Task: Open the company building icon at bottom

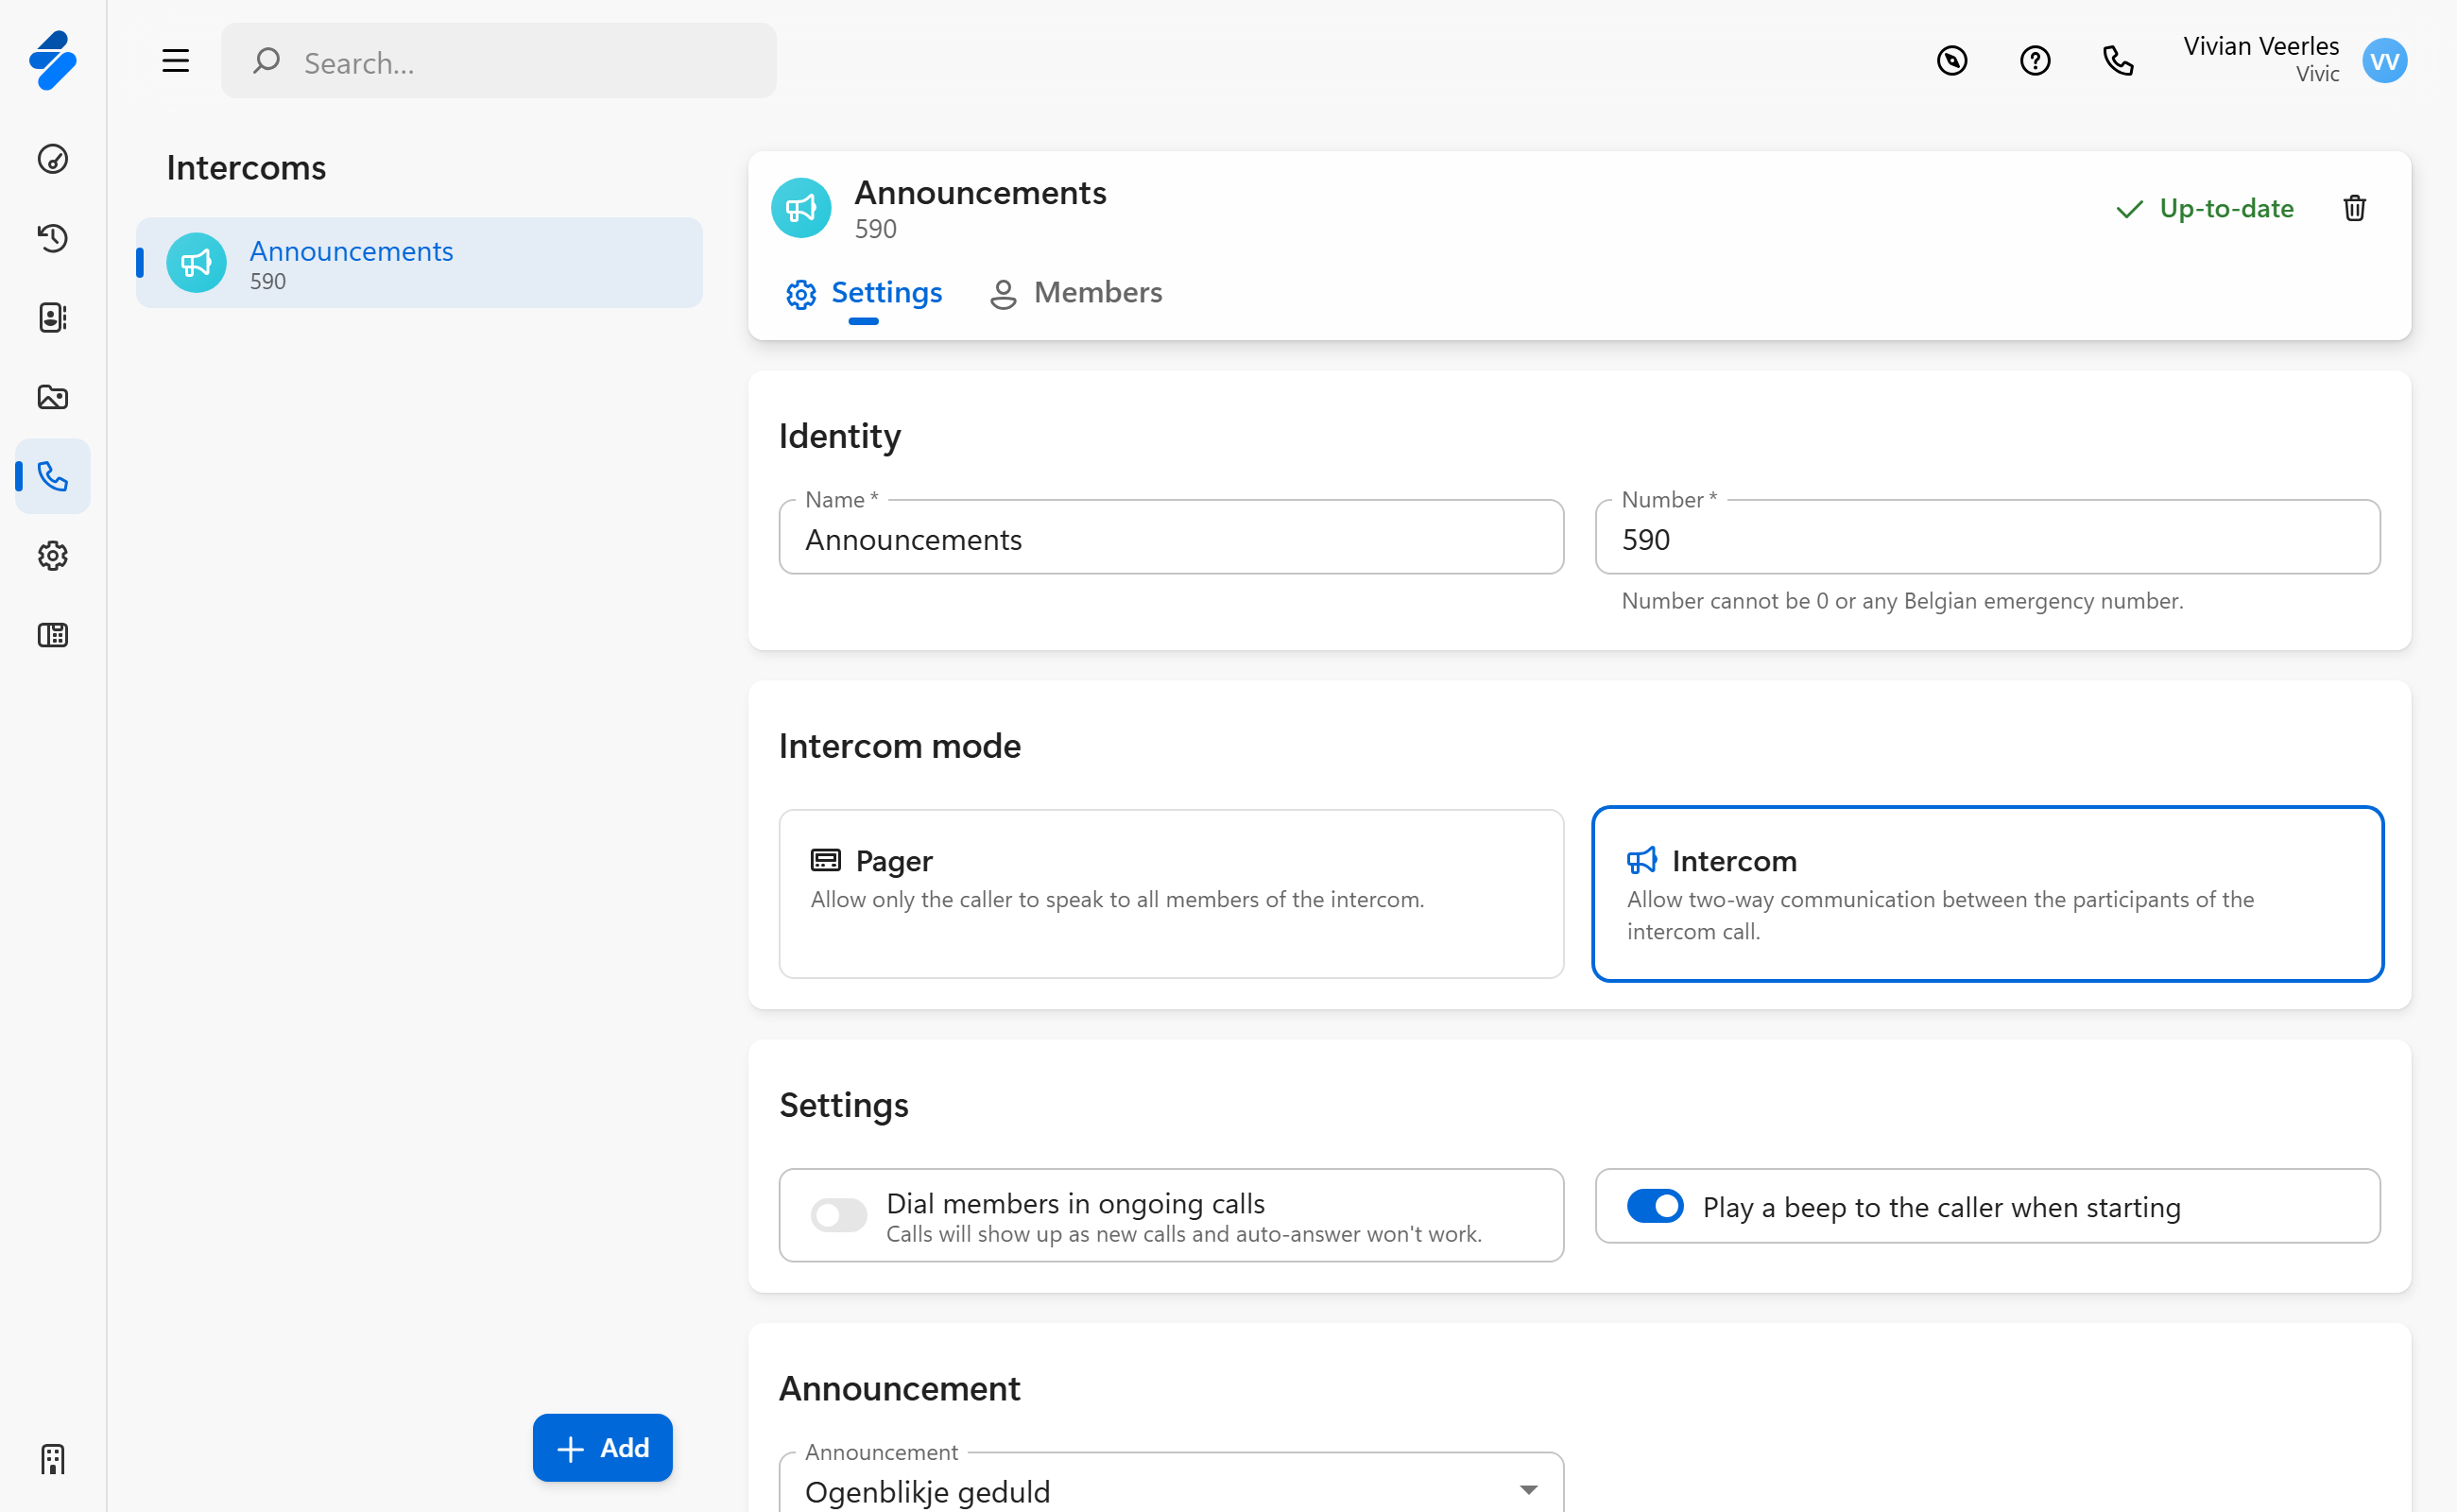Action: 53,1459
